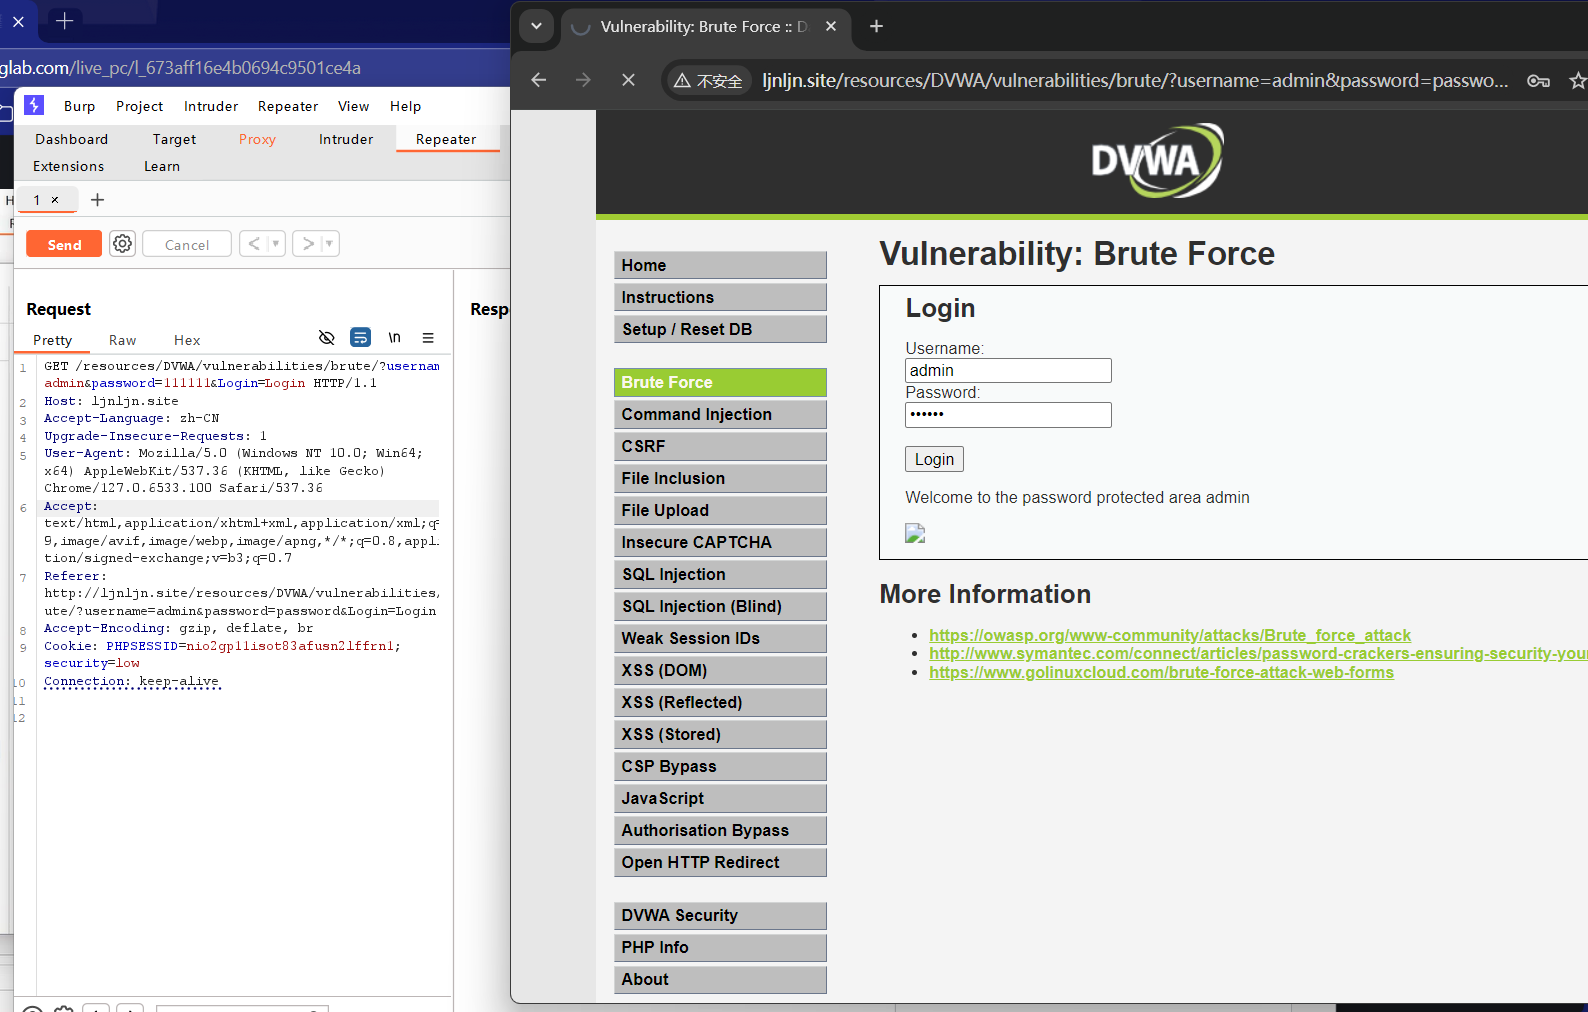The height and width of the screenshot is (1012, 1588).
Task: Select Hex request view tab
Action: 187,340
